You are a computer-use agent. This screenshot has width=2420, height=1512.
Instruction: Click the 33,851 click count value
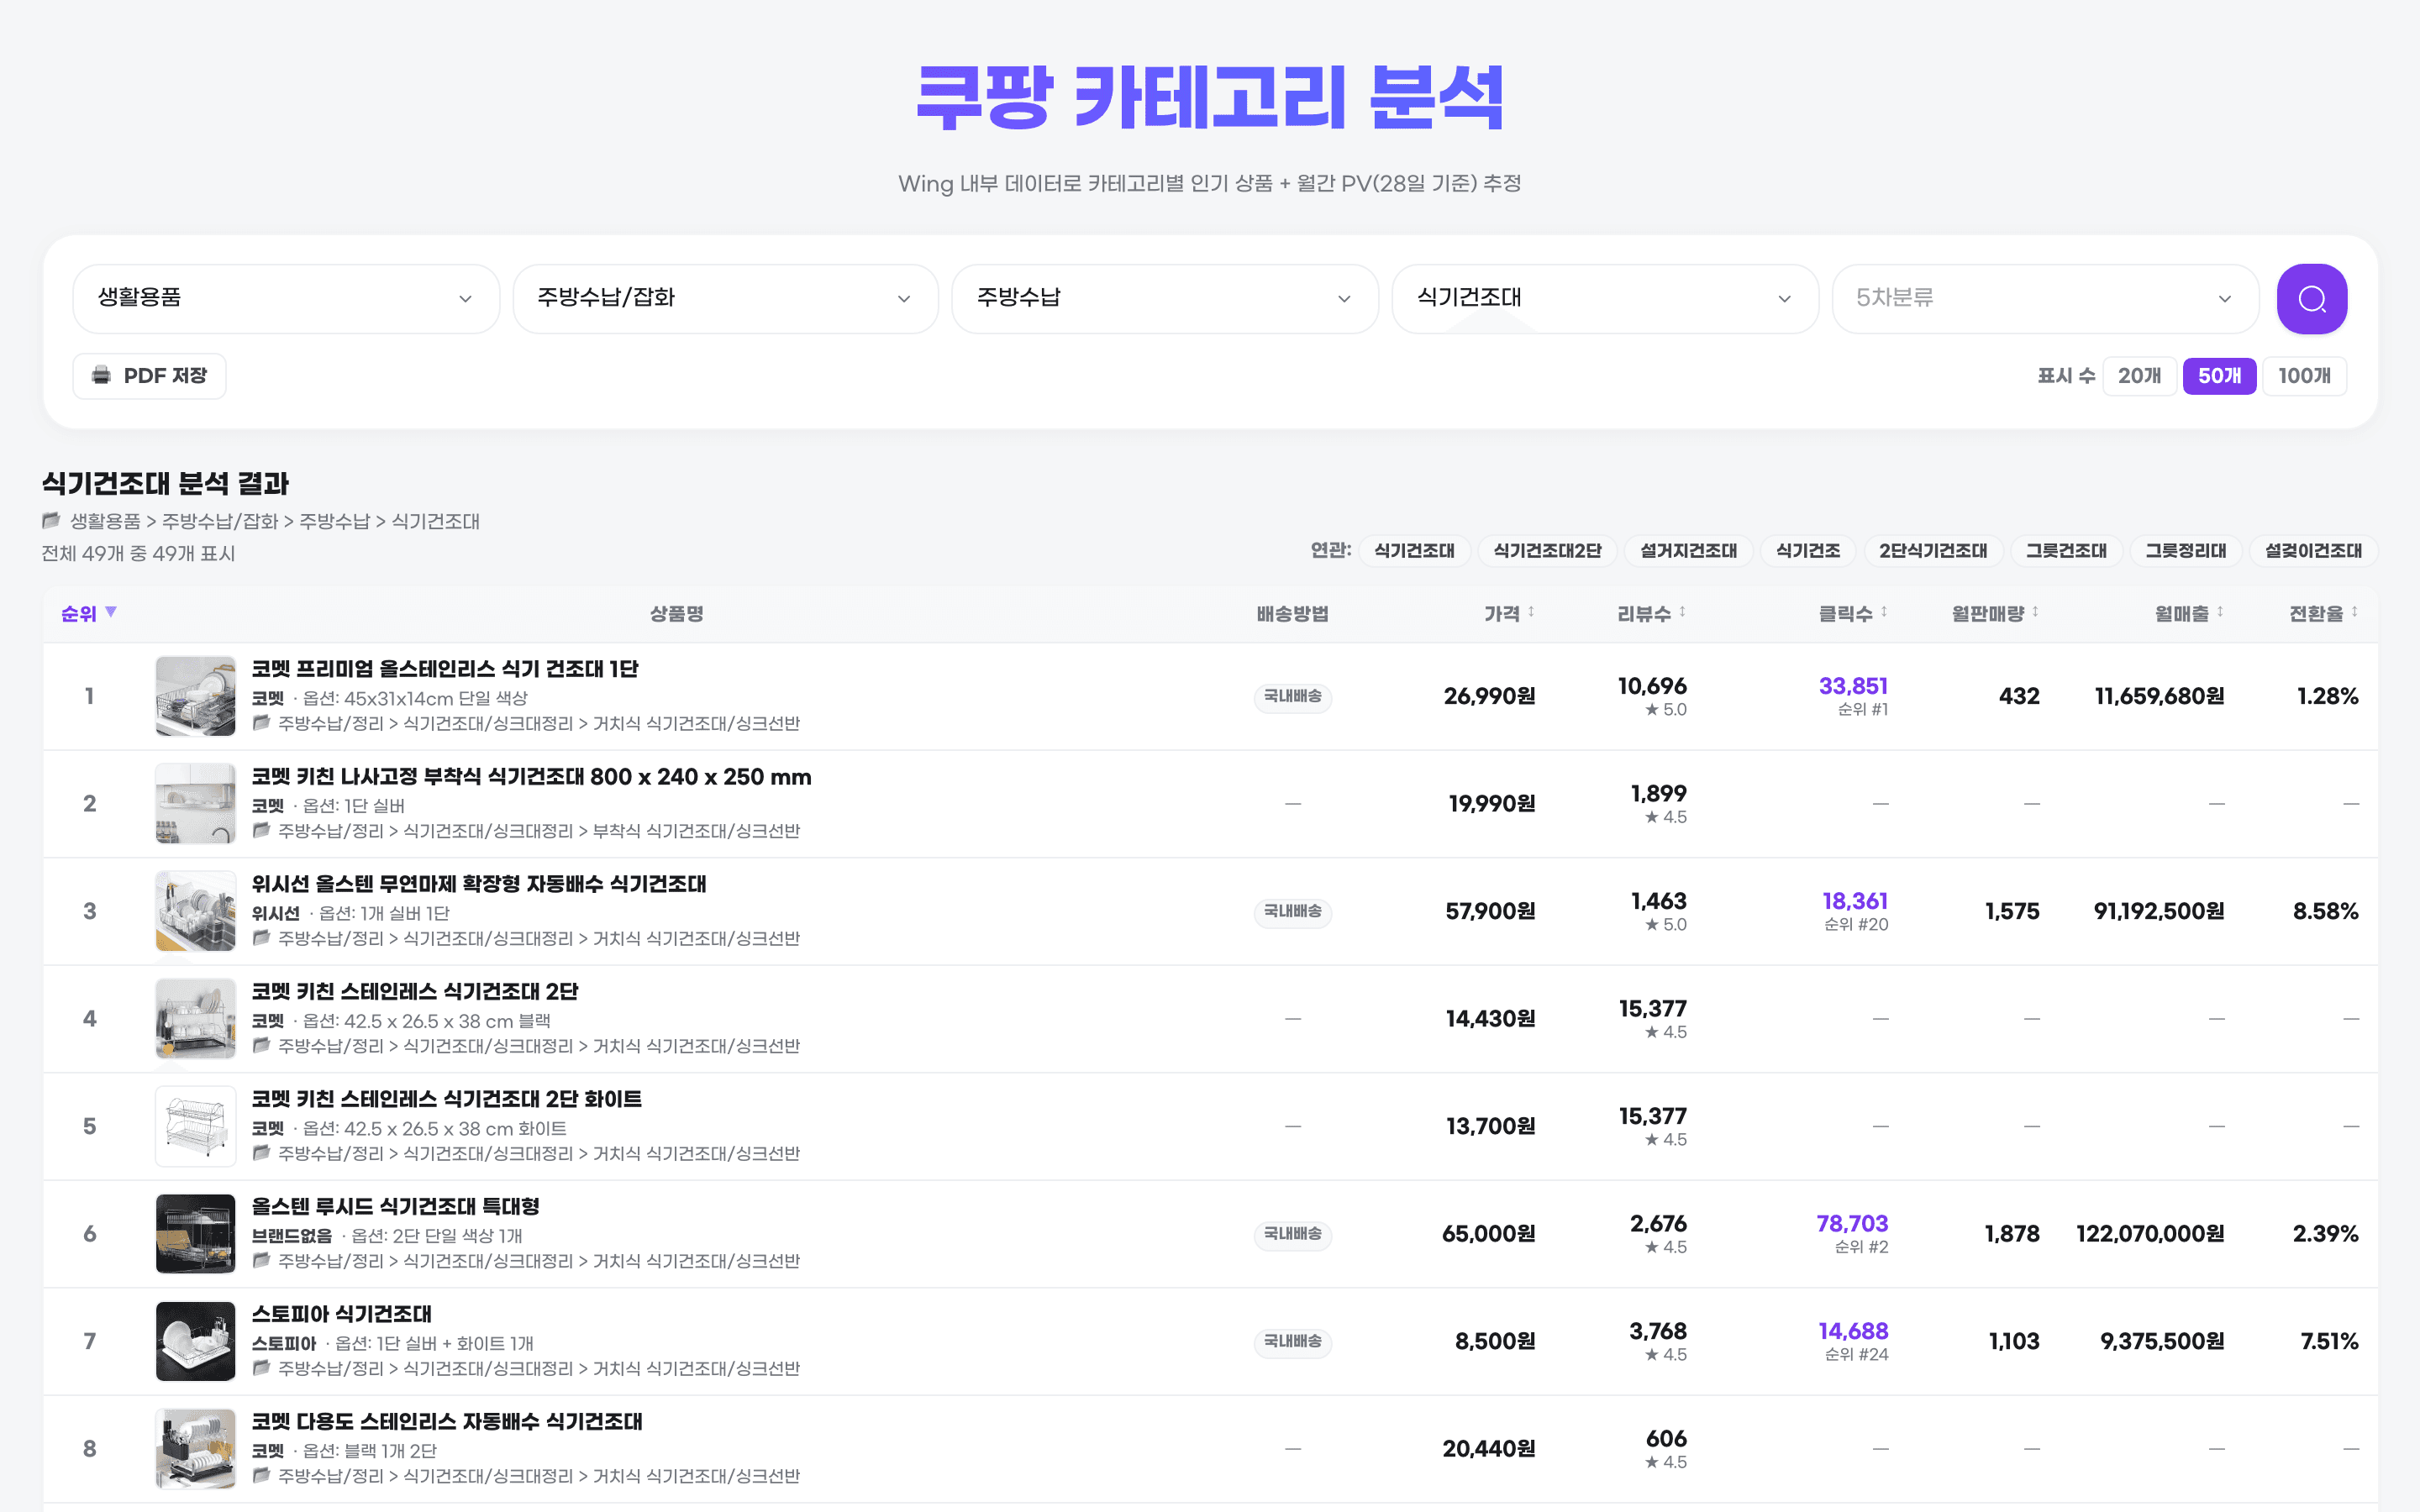1853,686
